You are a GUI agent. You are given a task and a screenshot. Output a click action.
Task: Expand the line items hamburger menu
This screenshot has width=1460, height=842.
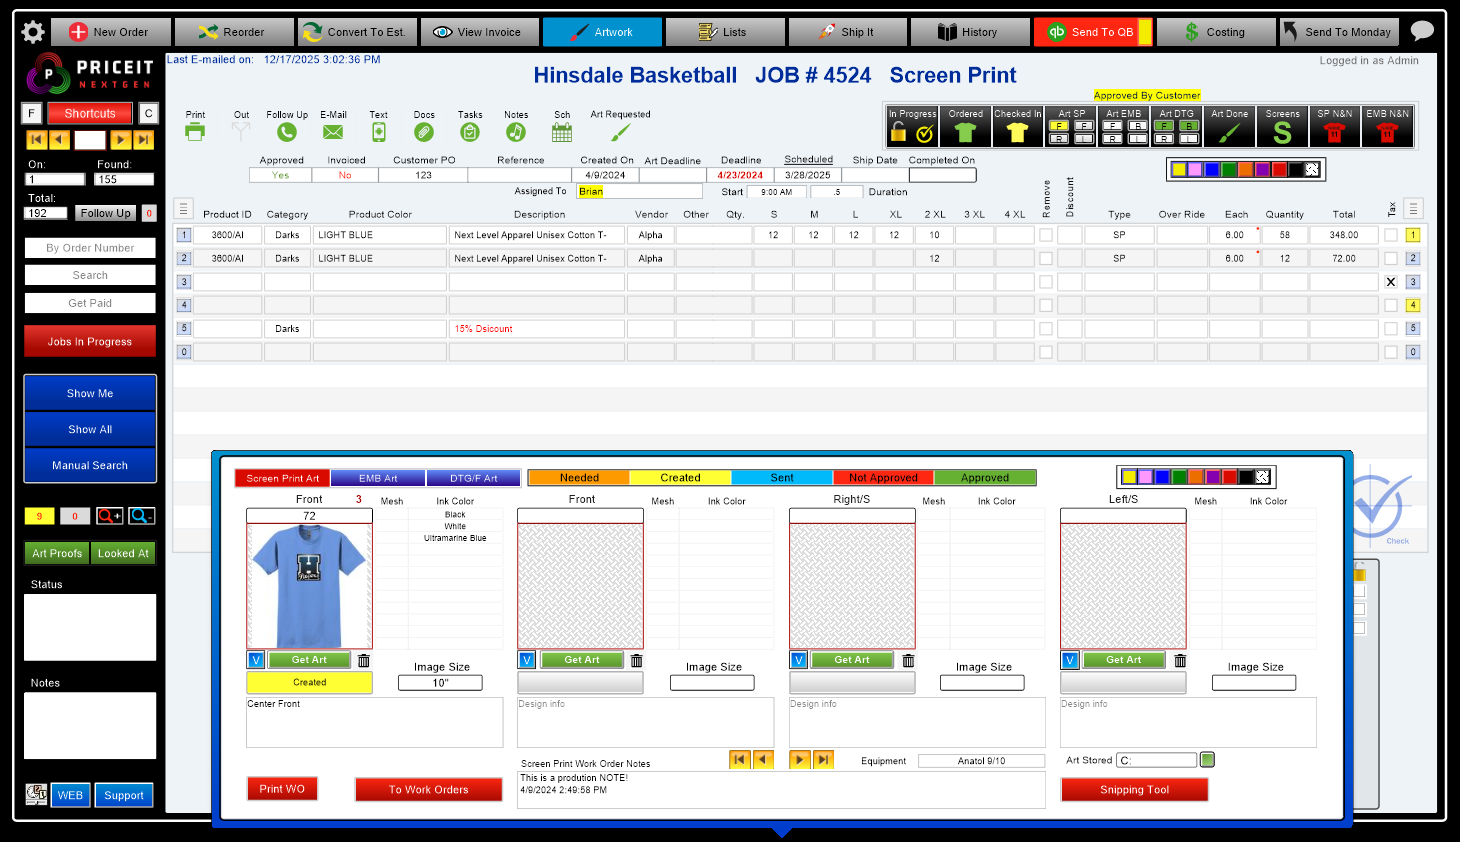(183, 208)
